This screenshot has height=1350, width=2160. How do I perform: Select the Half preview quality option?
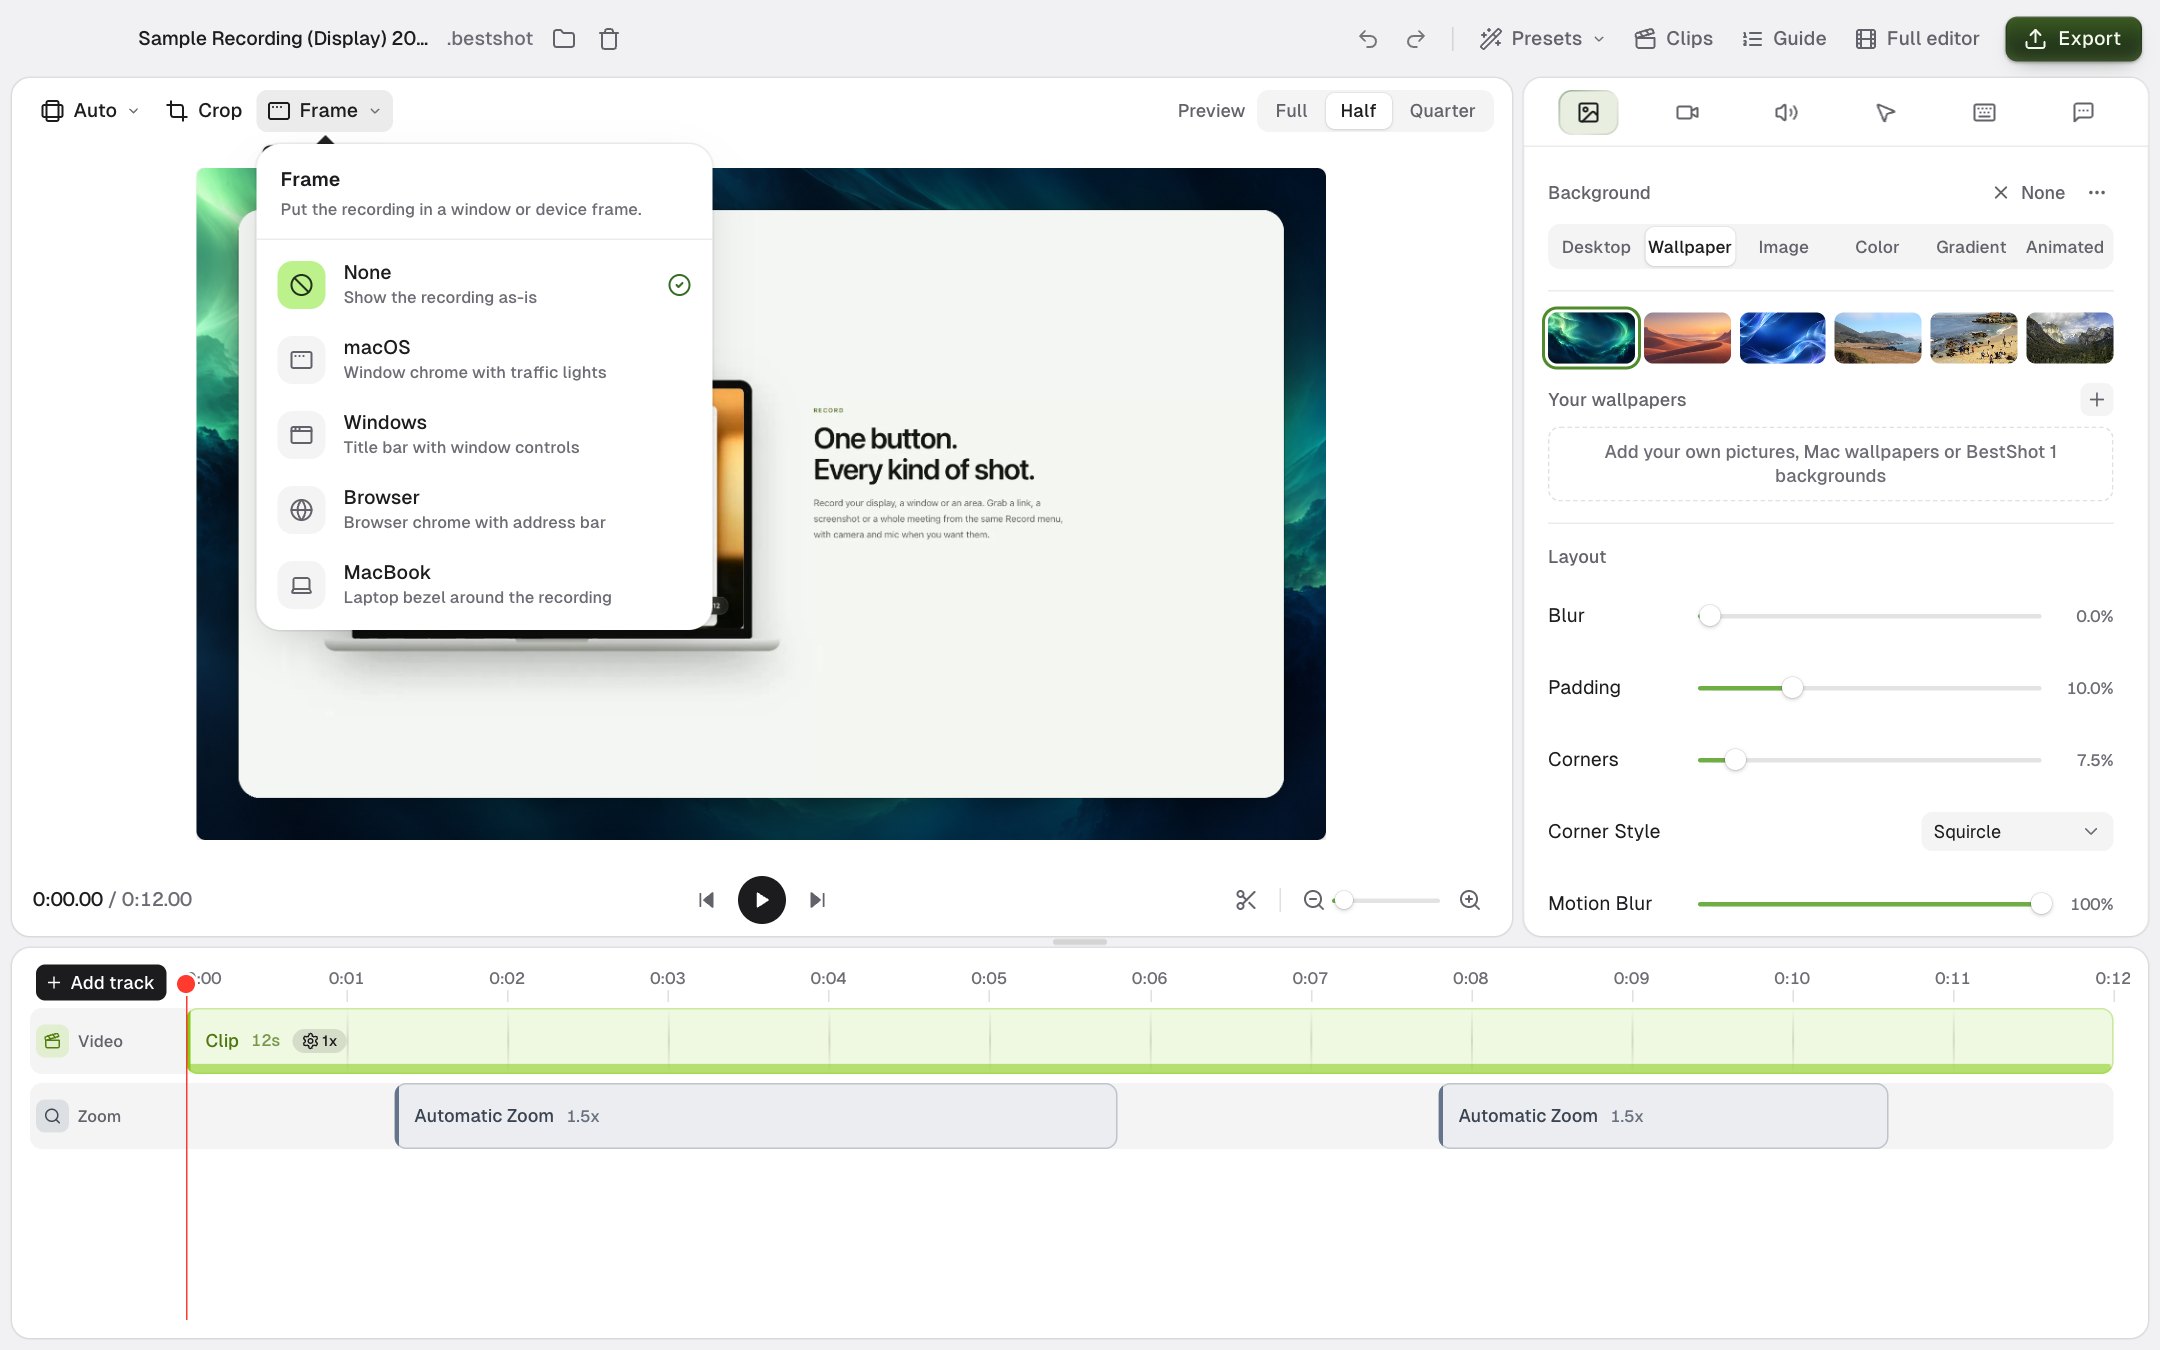(x=1358, y=111)
